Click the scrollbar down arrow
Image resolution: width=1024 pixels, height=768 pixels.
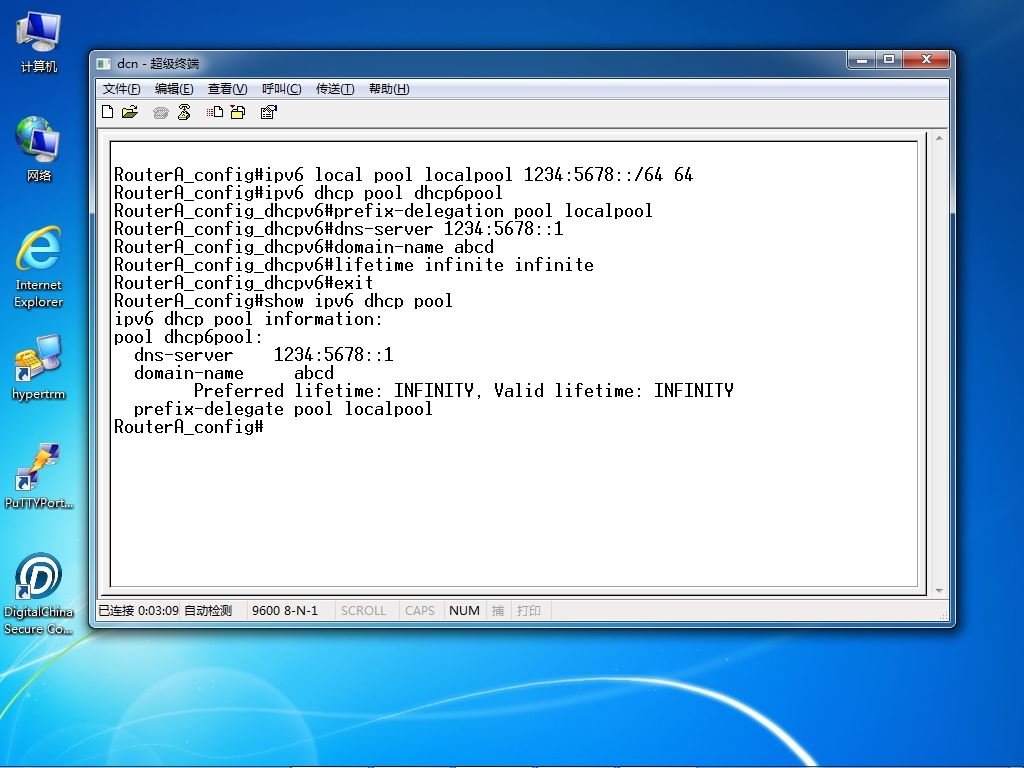(x=938, y=590)
